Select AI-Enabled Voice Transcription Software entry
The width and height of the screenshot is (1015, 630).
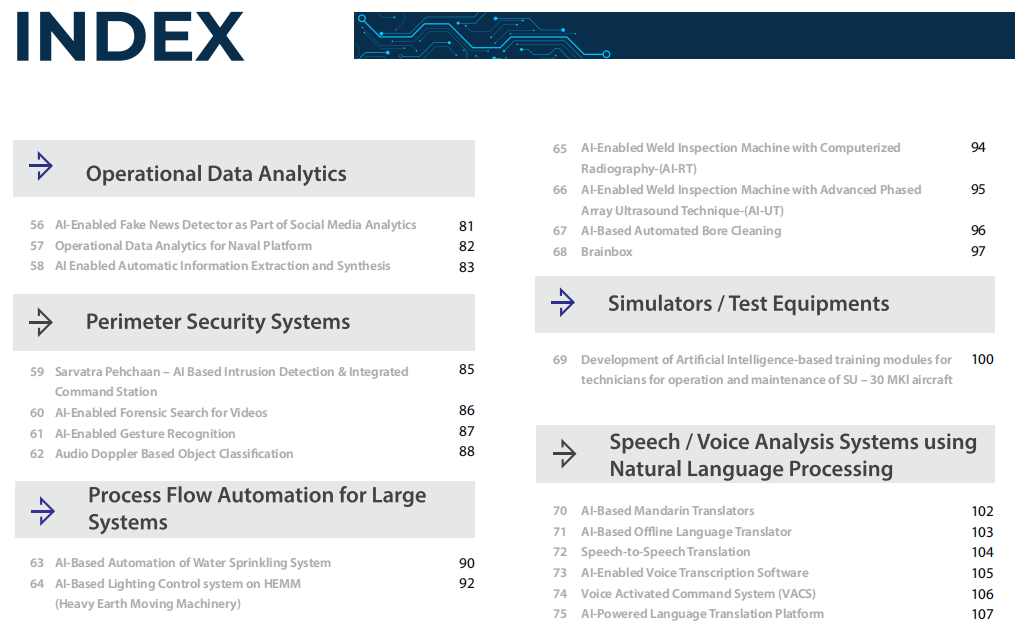coord(695,572)
